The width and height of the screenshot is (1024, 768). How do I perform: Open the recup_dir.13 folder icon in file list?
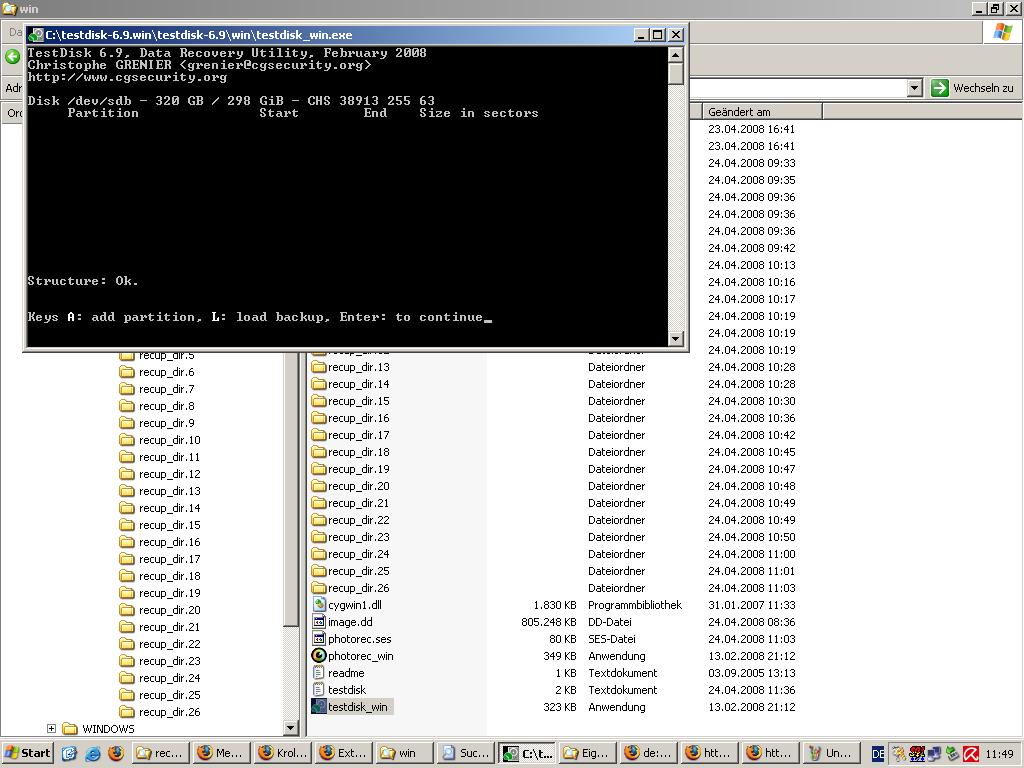point(319,367)
